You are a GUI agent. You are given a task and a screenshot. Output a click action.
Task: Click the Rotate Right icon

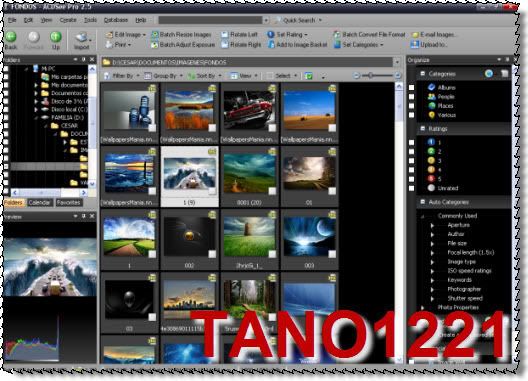[x=225, y=44]
